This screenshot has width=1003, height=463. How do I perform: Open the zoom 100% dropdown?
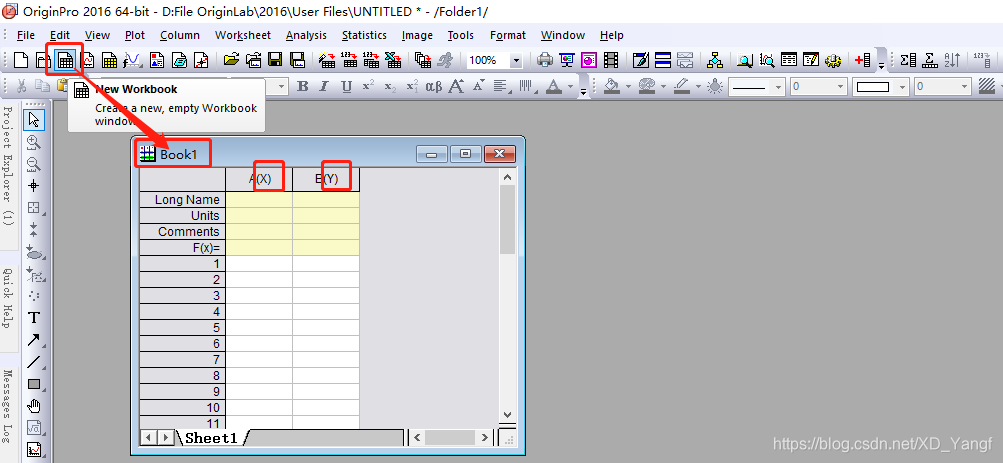click(516, 61)
